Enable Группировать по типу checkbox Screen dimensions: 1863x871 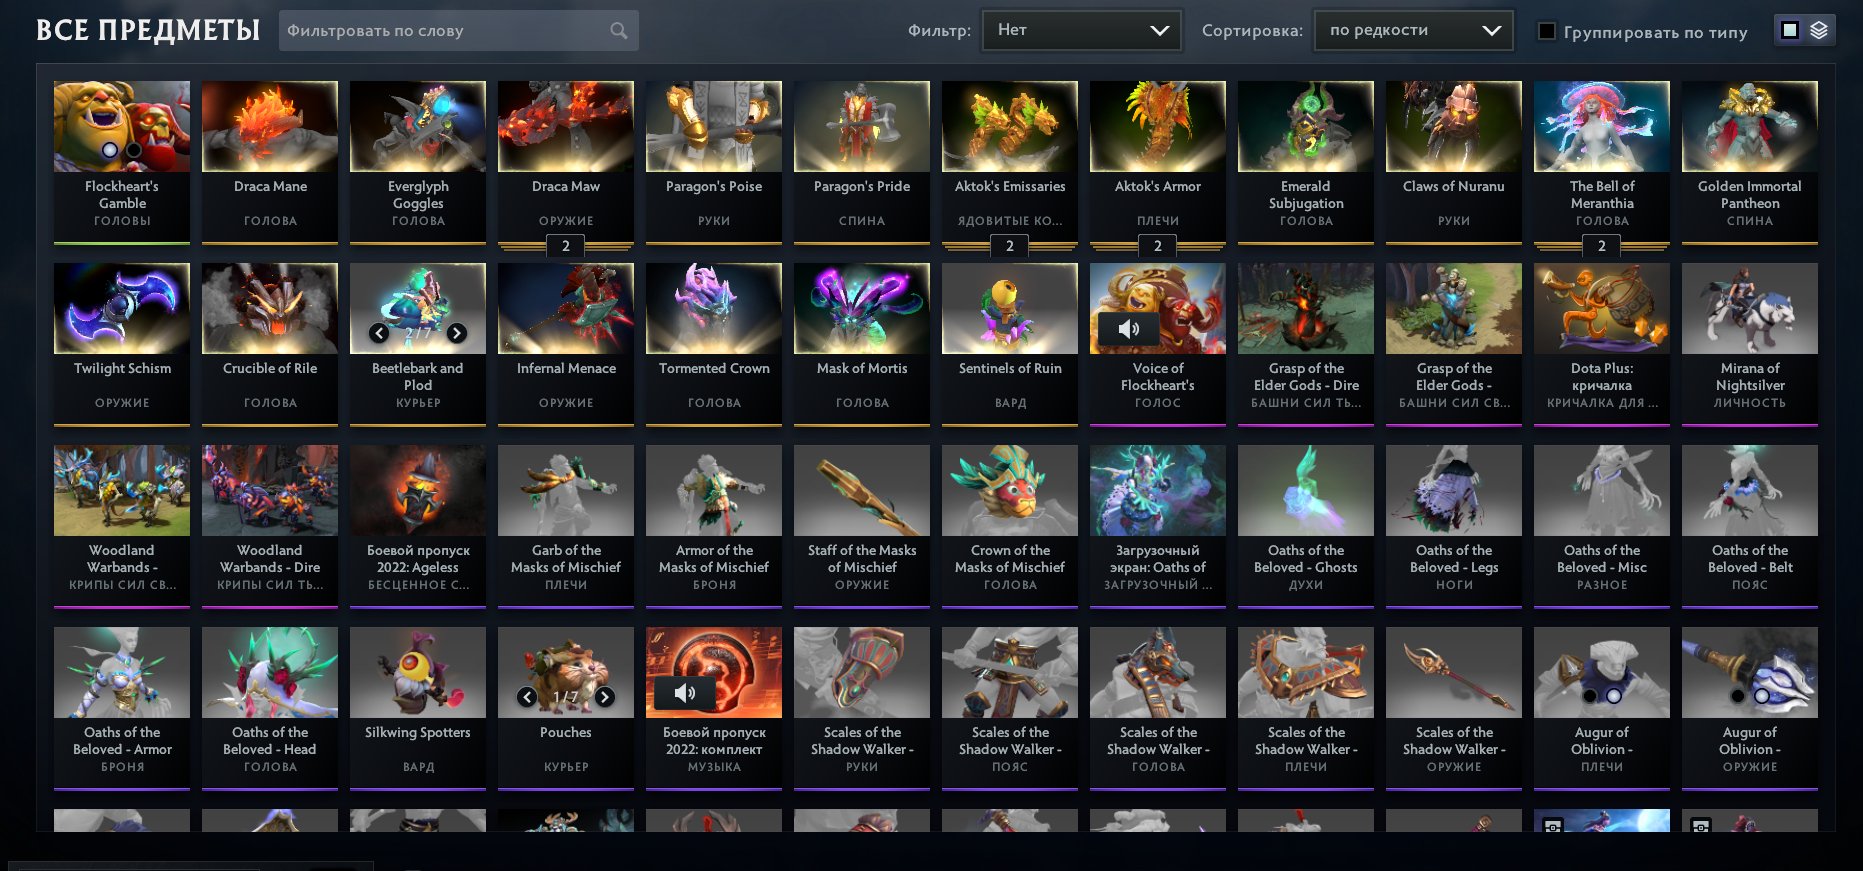pyautogui.click(x=1547, y=32)
